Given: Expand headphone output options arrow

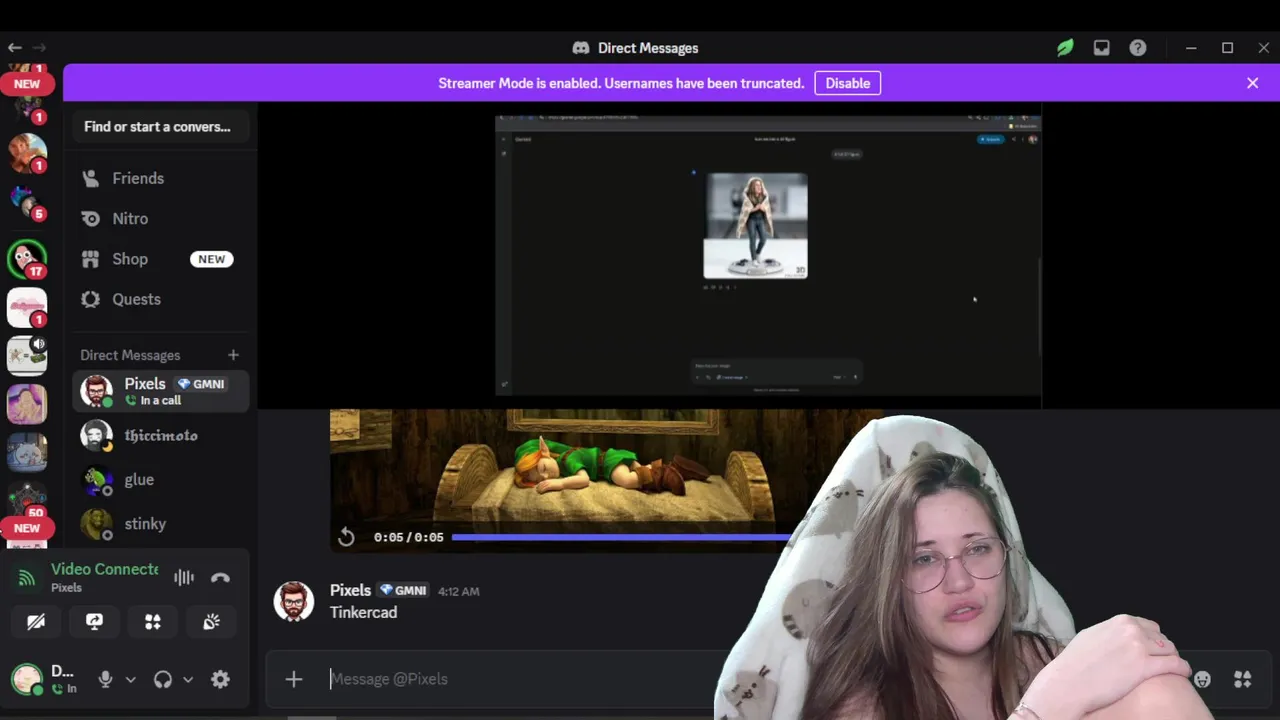Looking at the screenshot, I should (x=188, y=680).
